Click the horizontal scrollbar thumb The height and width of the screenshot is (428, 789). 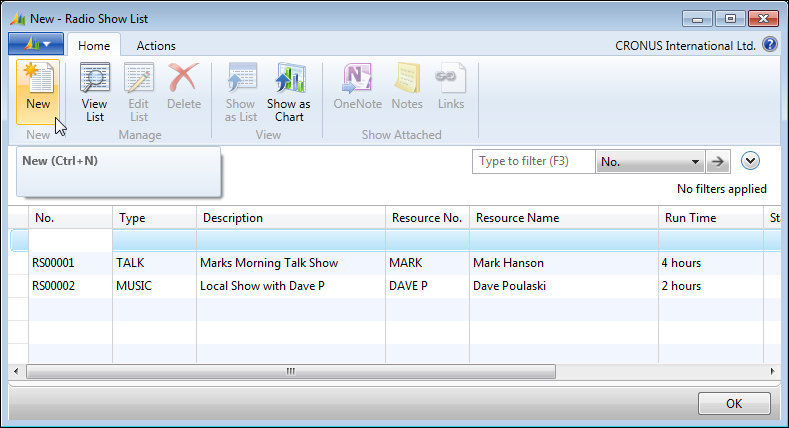291,372
